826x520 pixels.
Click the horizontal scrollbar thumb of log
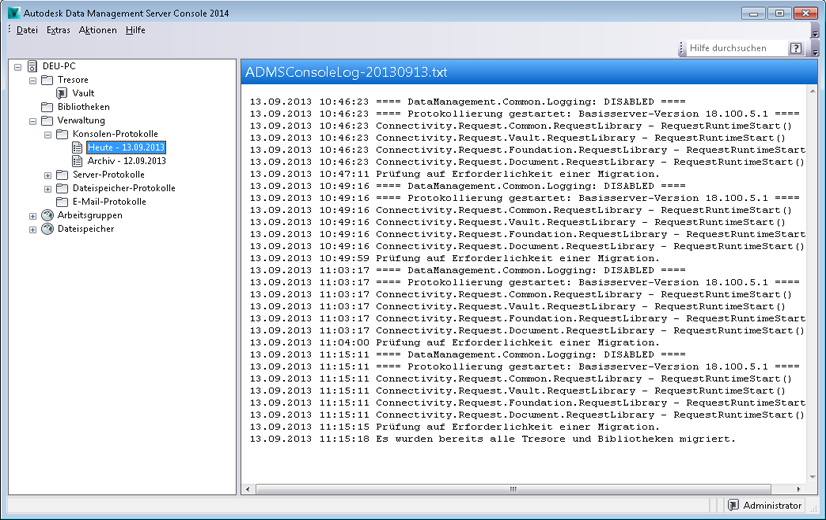click(513, 489)
